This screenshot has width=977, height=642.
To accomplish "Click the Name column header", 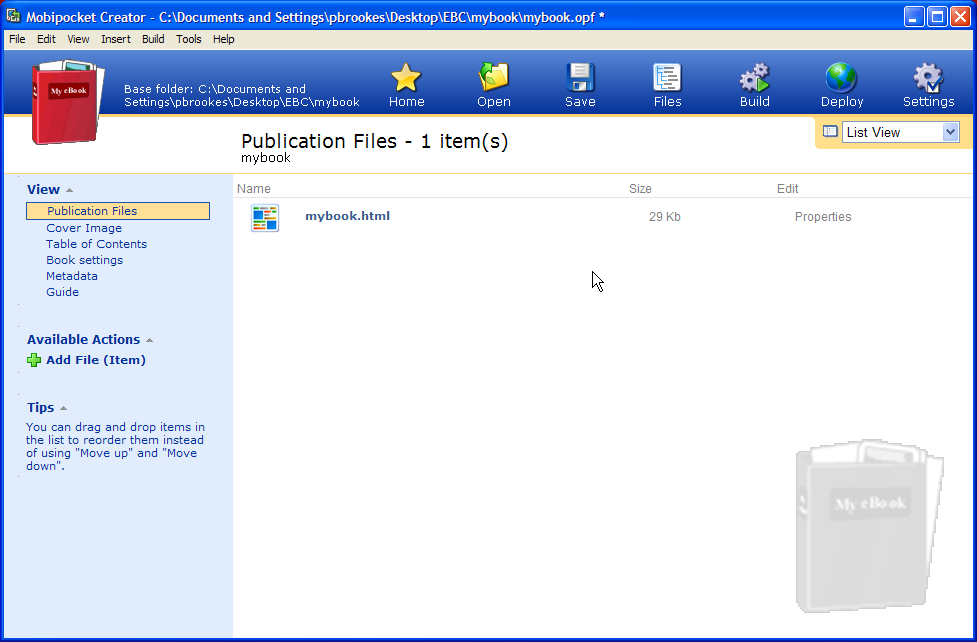I will tap(254, 189).
